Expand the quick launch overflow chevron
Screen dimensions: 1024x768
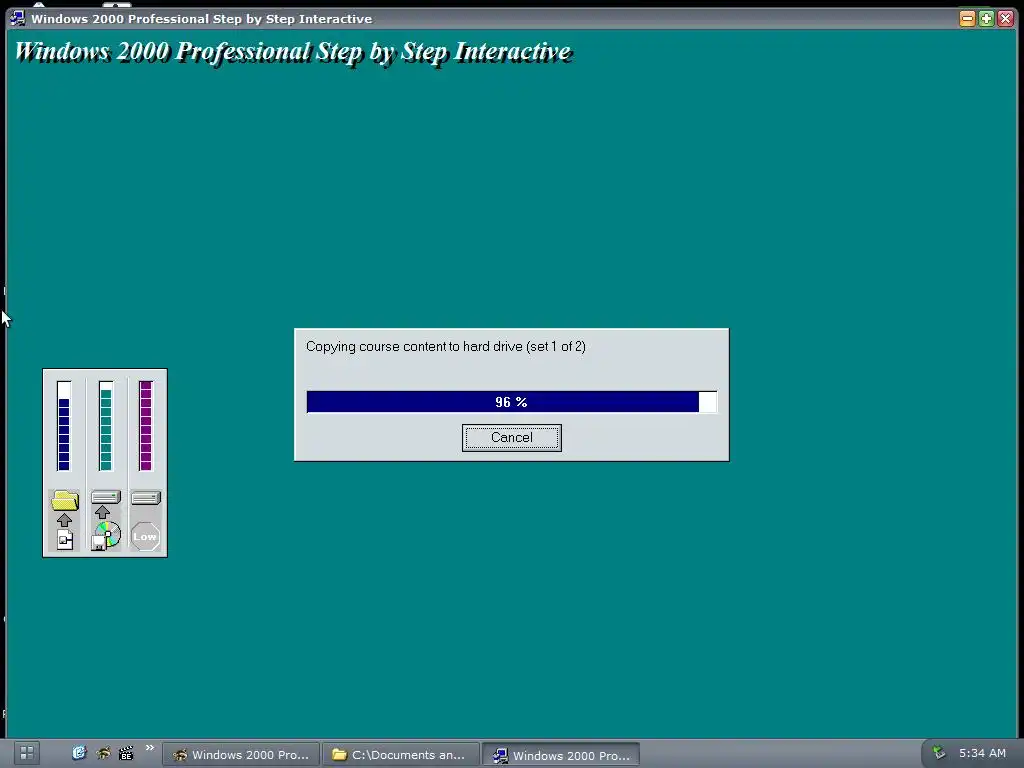(x=150, y=748)
